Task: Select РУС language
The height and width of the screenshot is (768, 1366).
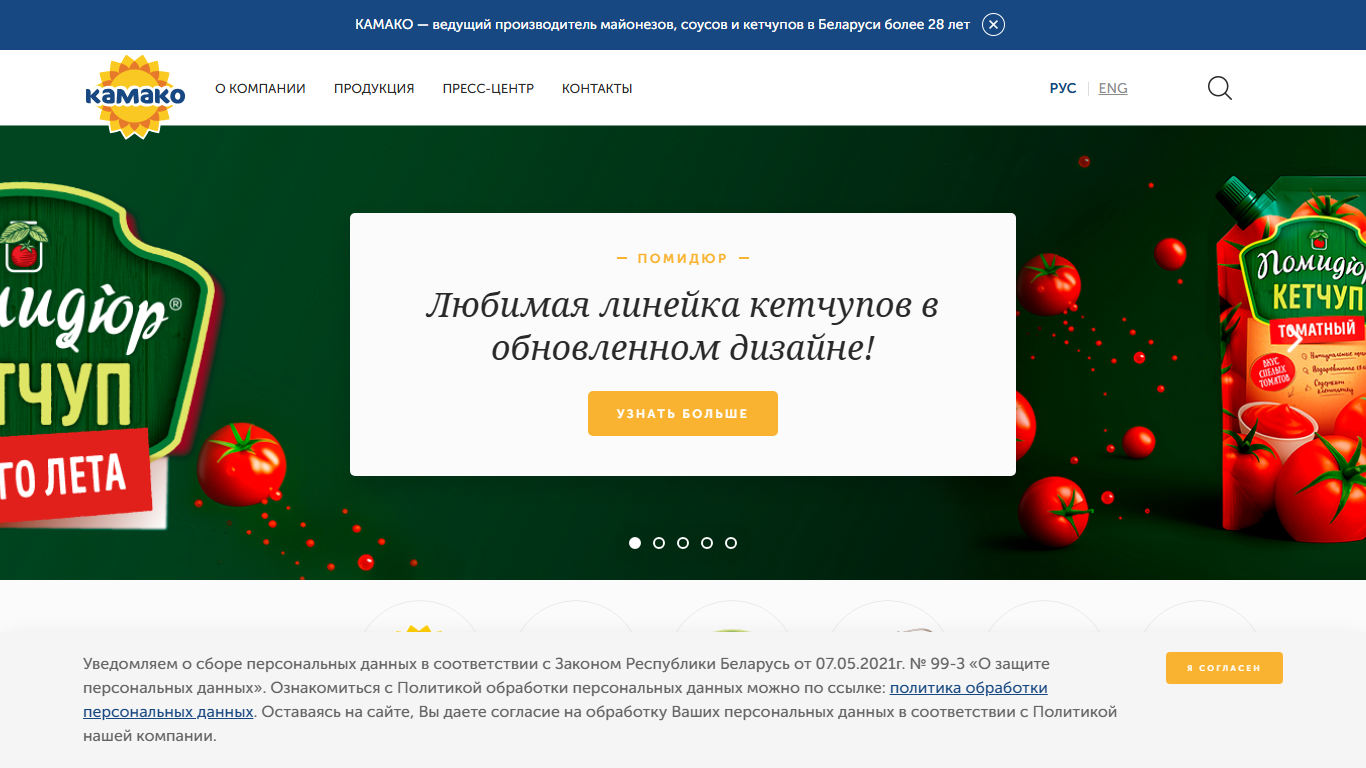Action: coord(1063,88)
